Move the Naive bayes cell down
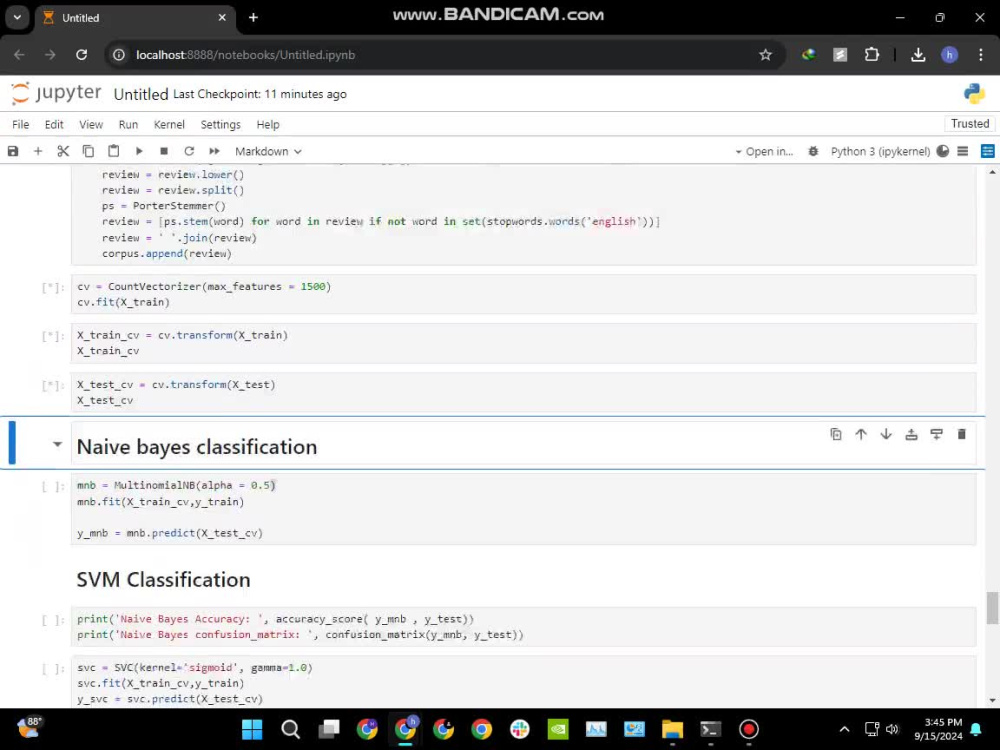This screenshot has height=750, width=1000. click(x=886, y=434)
